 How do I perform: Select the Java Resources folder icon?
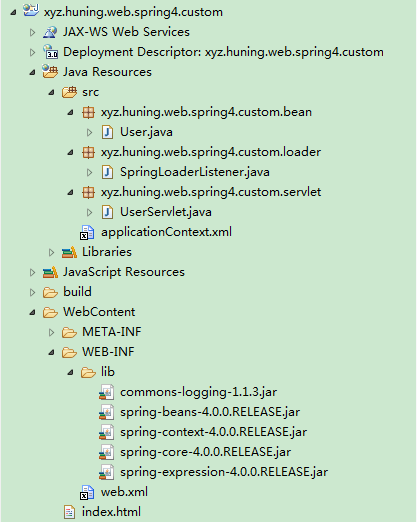50,72
